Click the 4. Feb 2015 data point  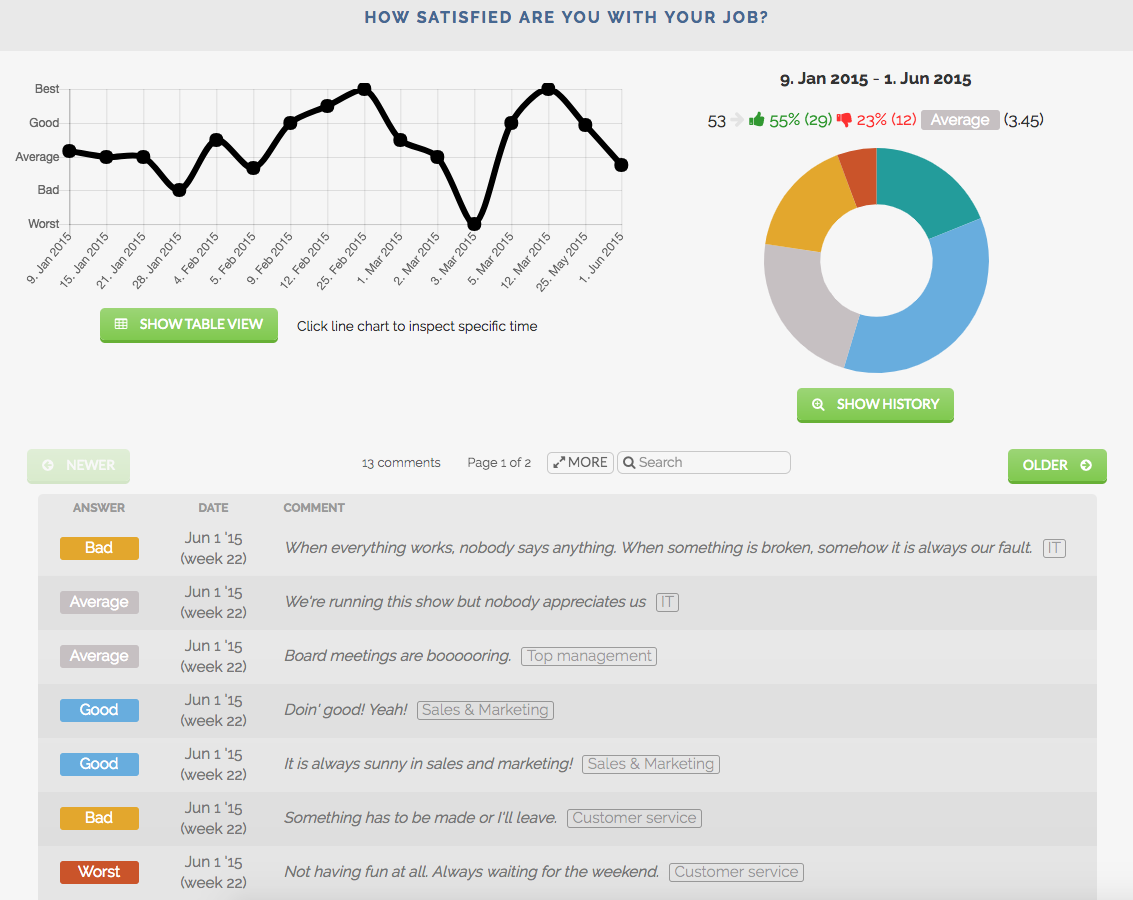(x=216, y=139)
